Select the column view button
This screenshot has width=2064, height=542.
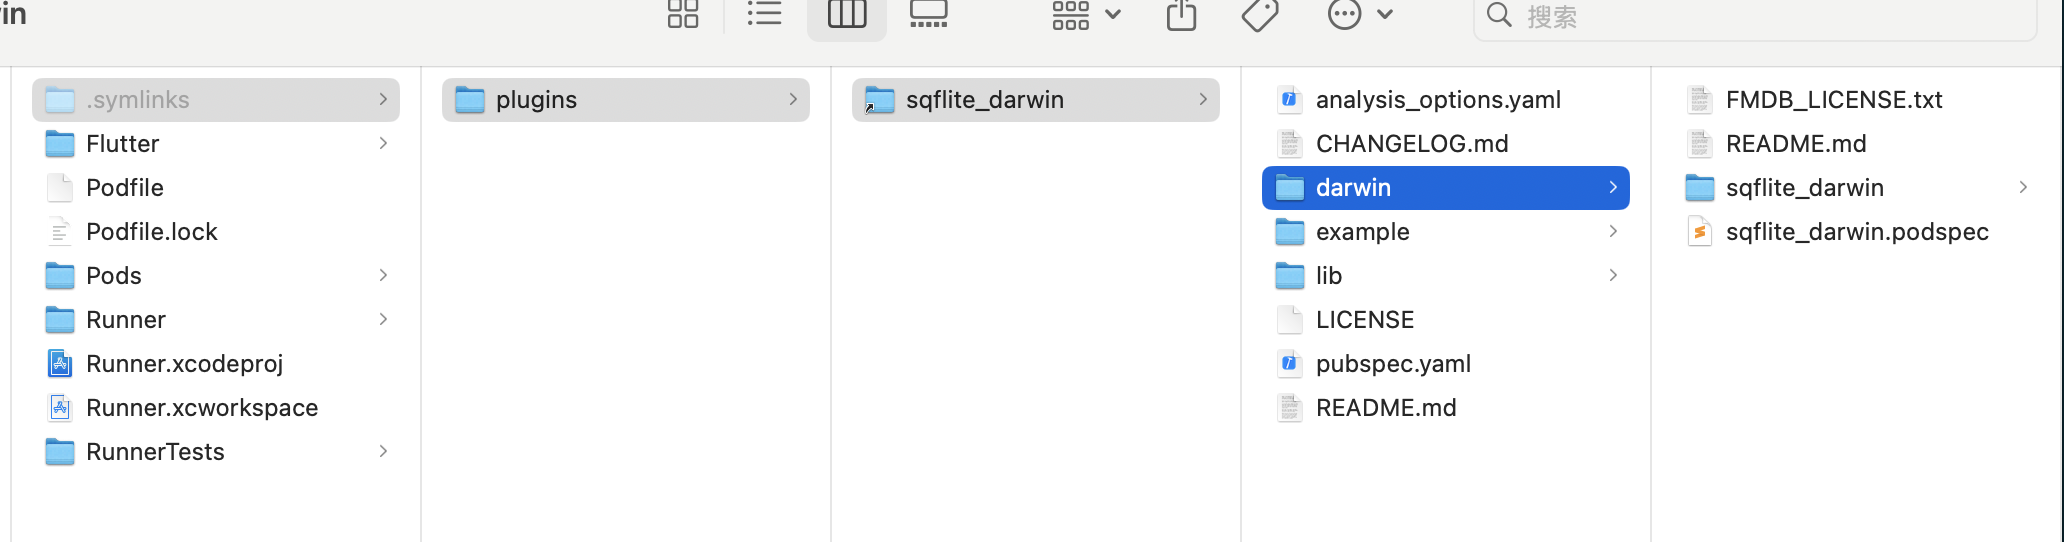tap(847, 15)
